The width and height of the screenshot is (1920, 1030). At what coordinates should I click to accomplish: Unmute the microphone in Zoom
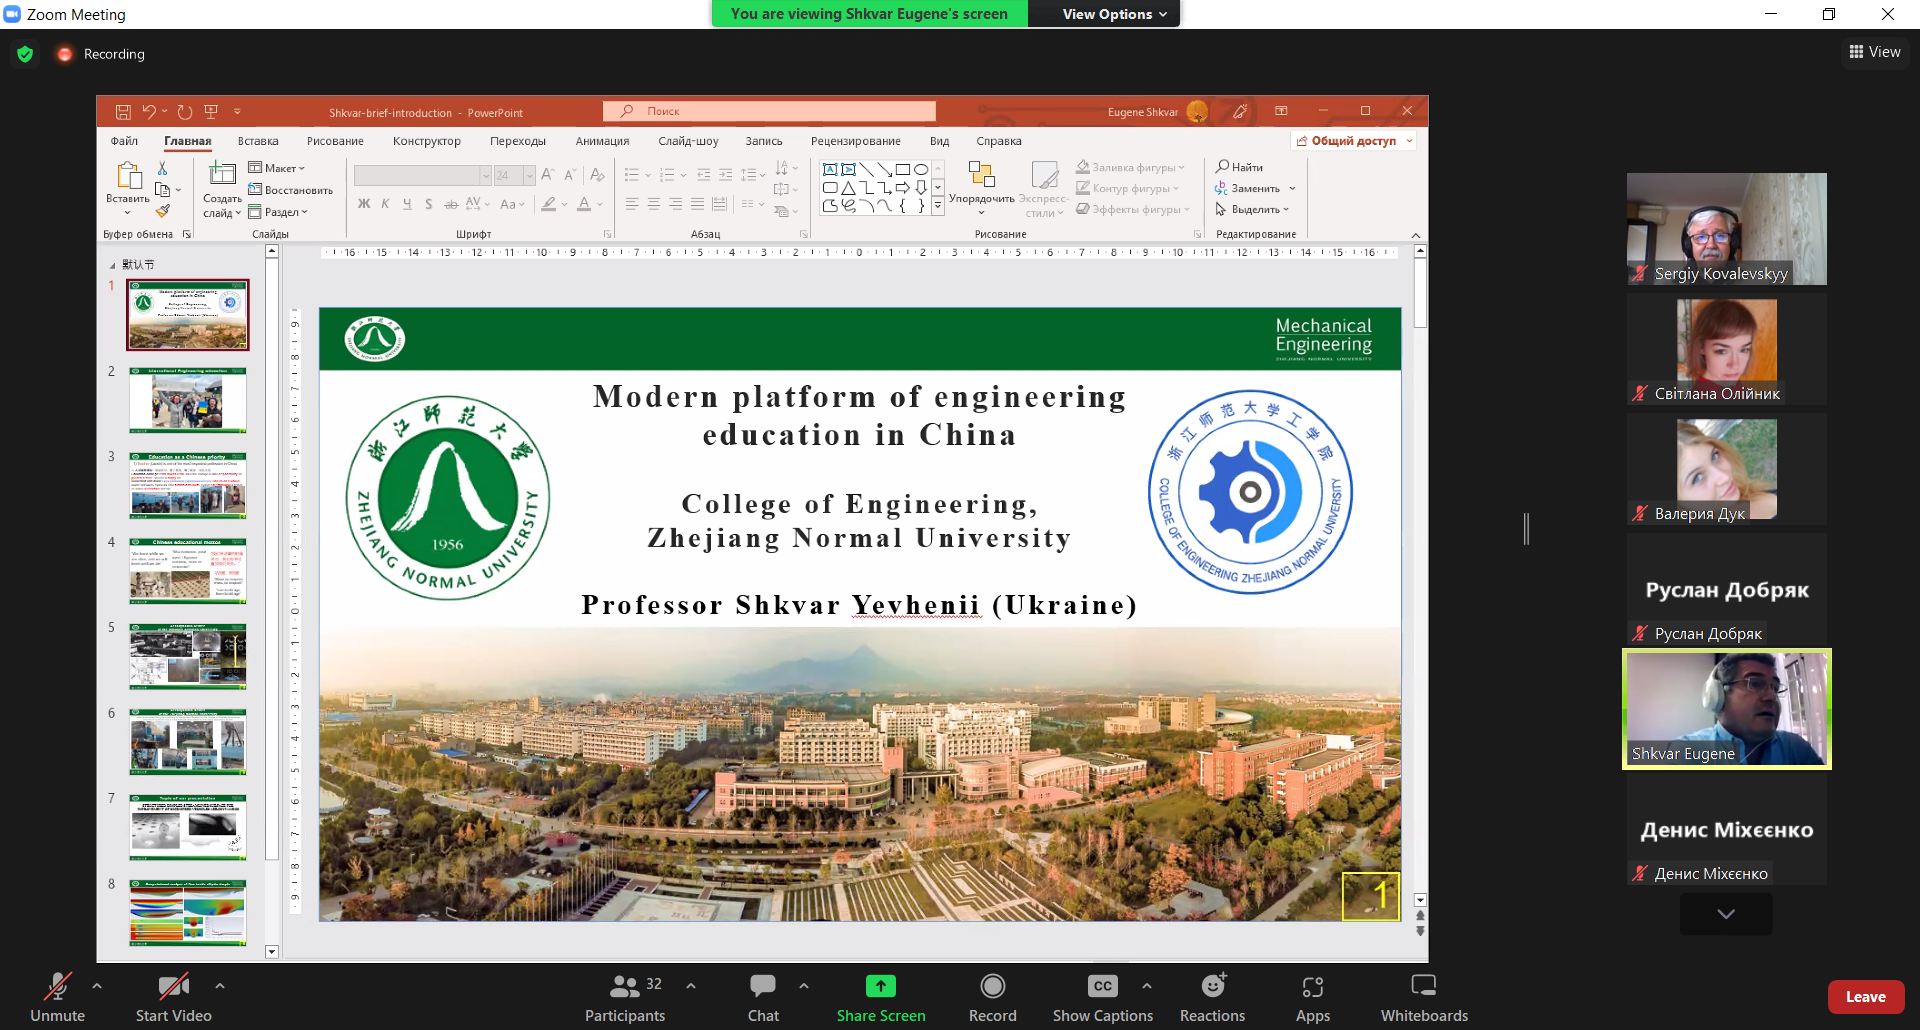click(57, 997)
